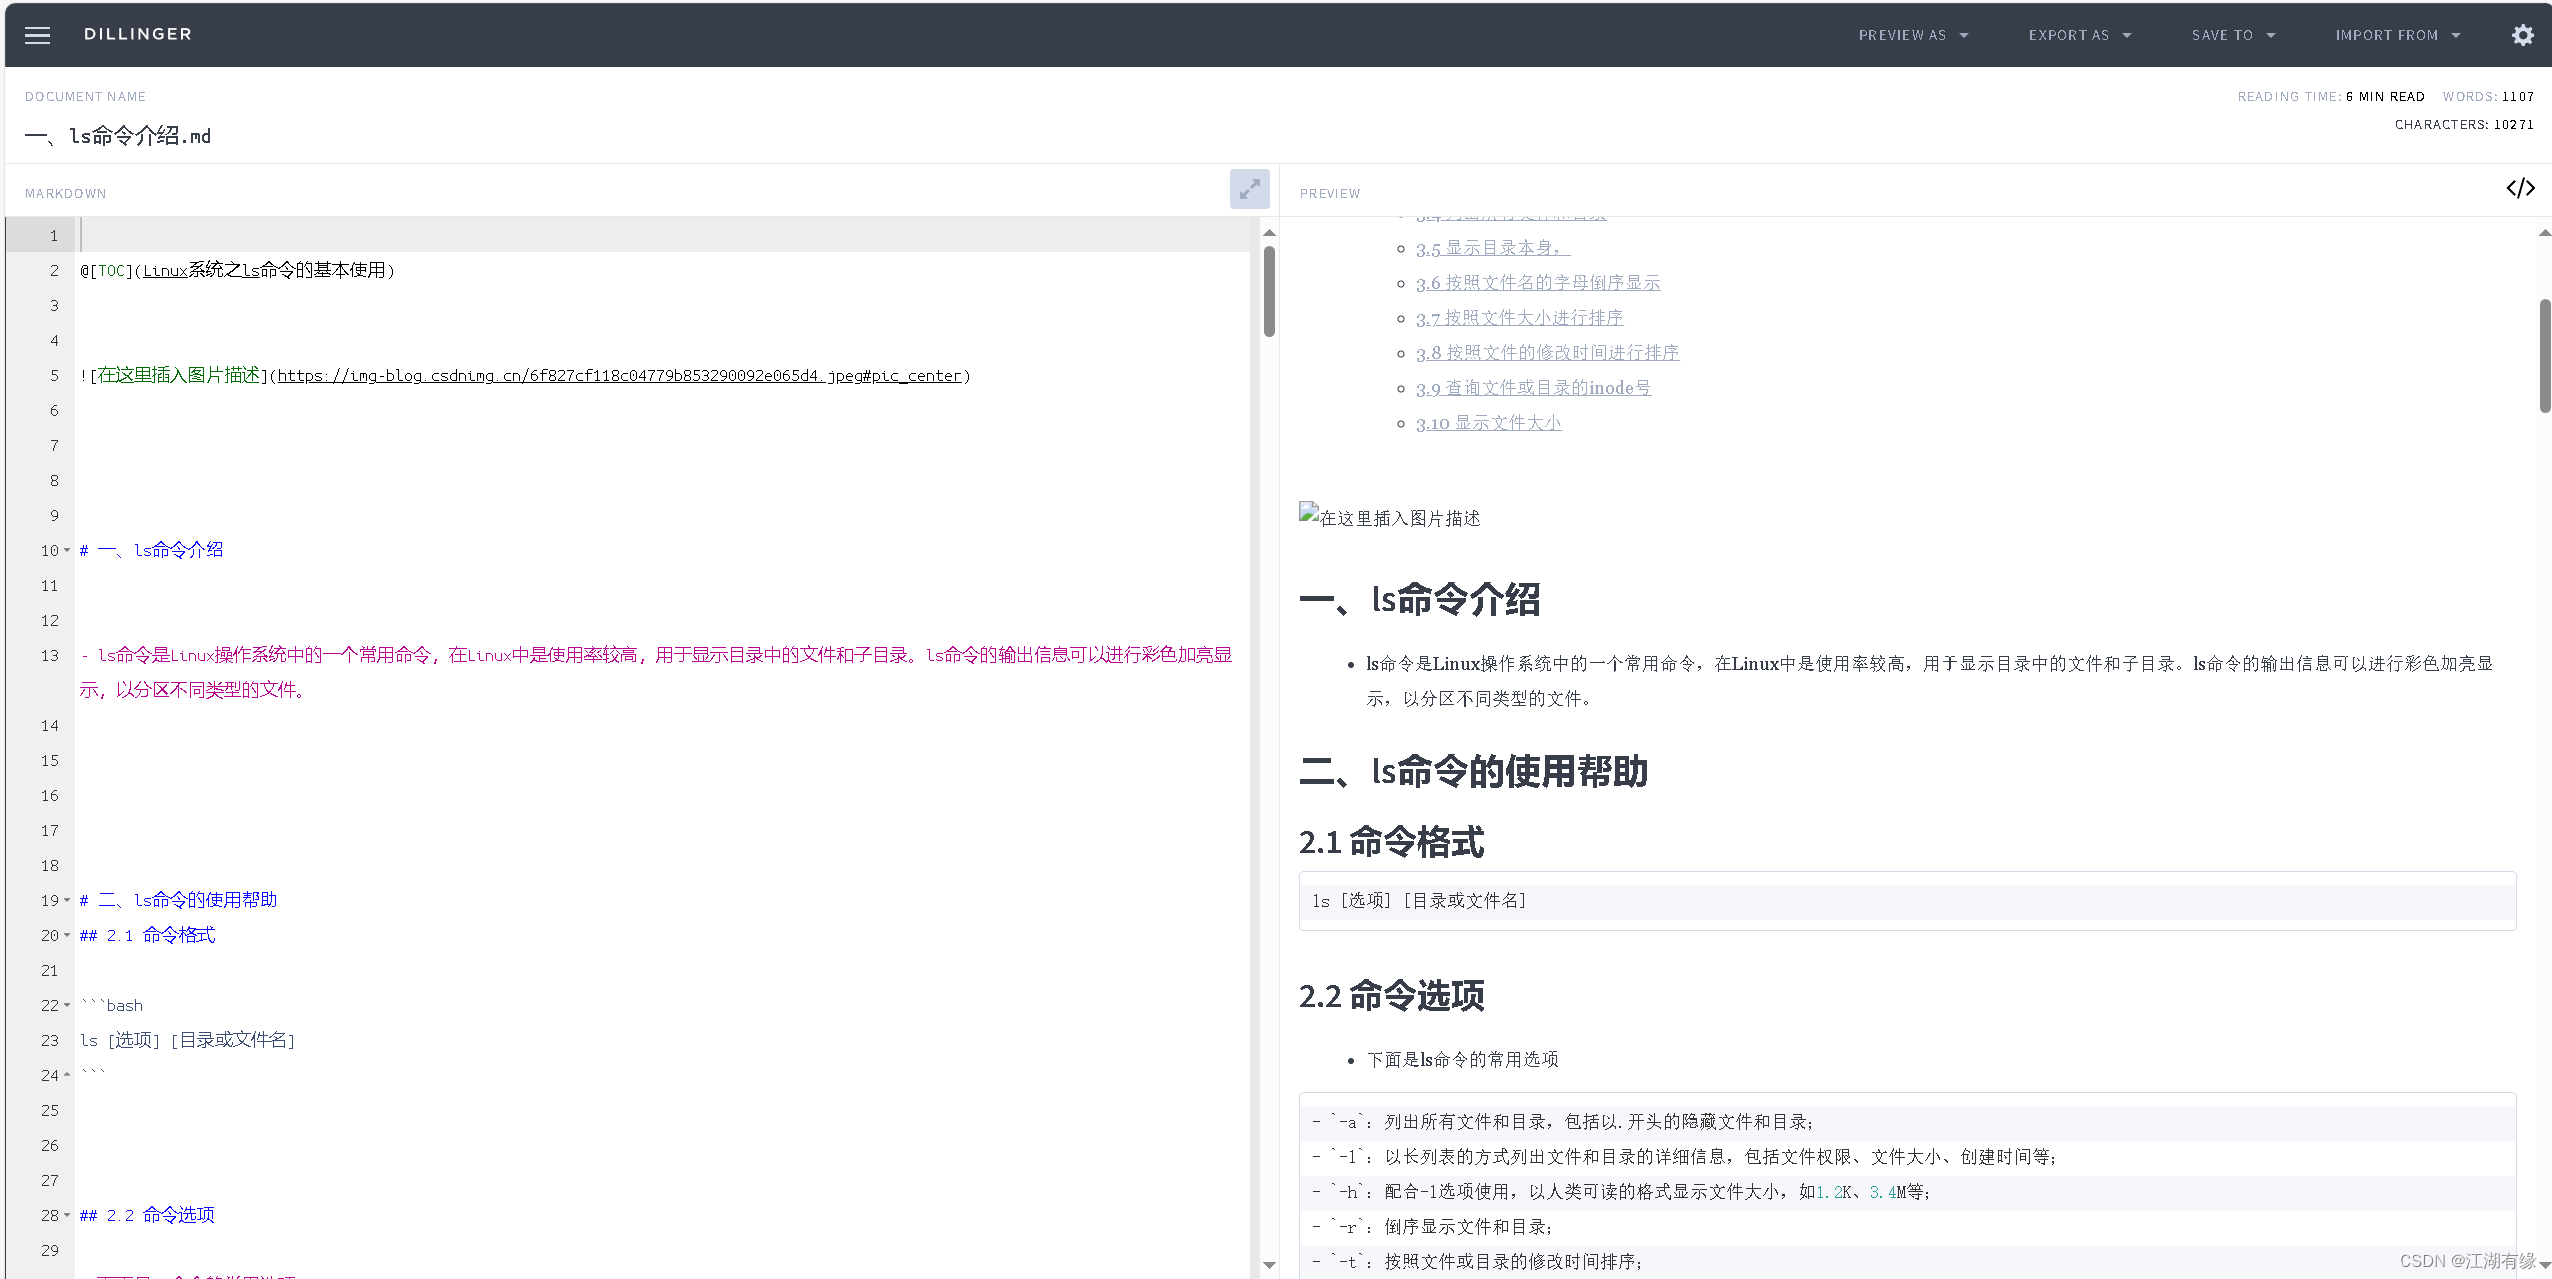Click the '# 二、ls命令的使用帮助' heading in editor
The image size is (2552, 1279).
pyautogui.click(x=178, y=901)
